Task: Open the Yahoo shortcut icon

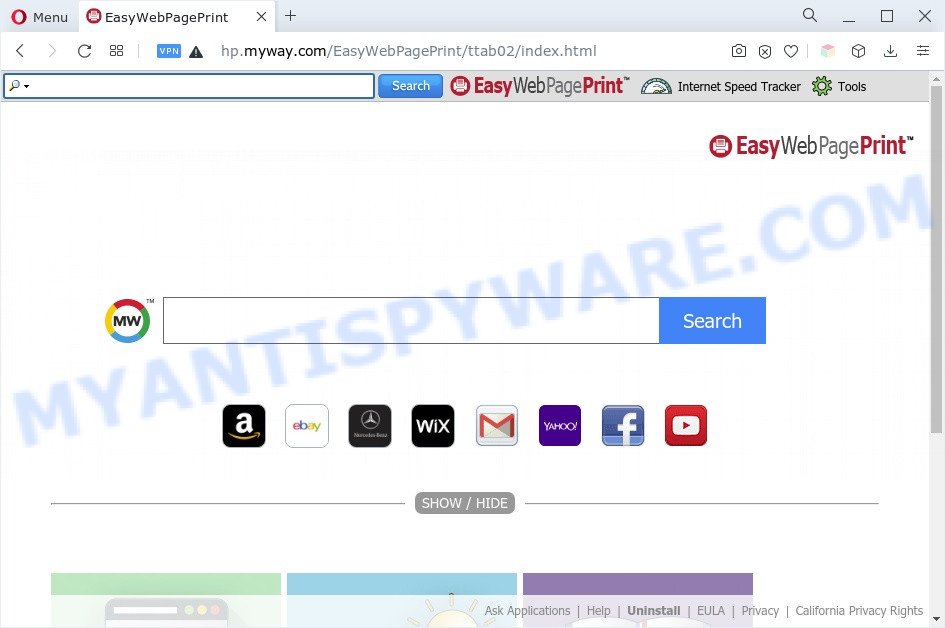Action: tap(560, 426)
